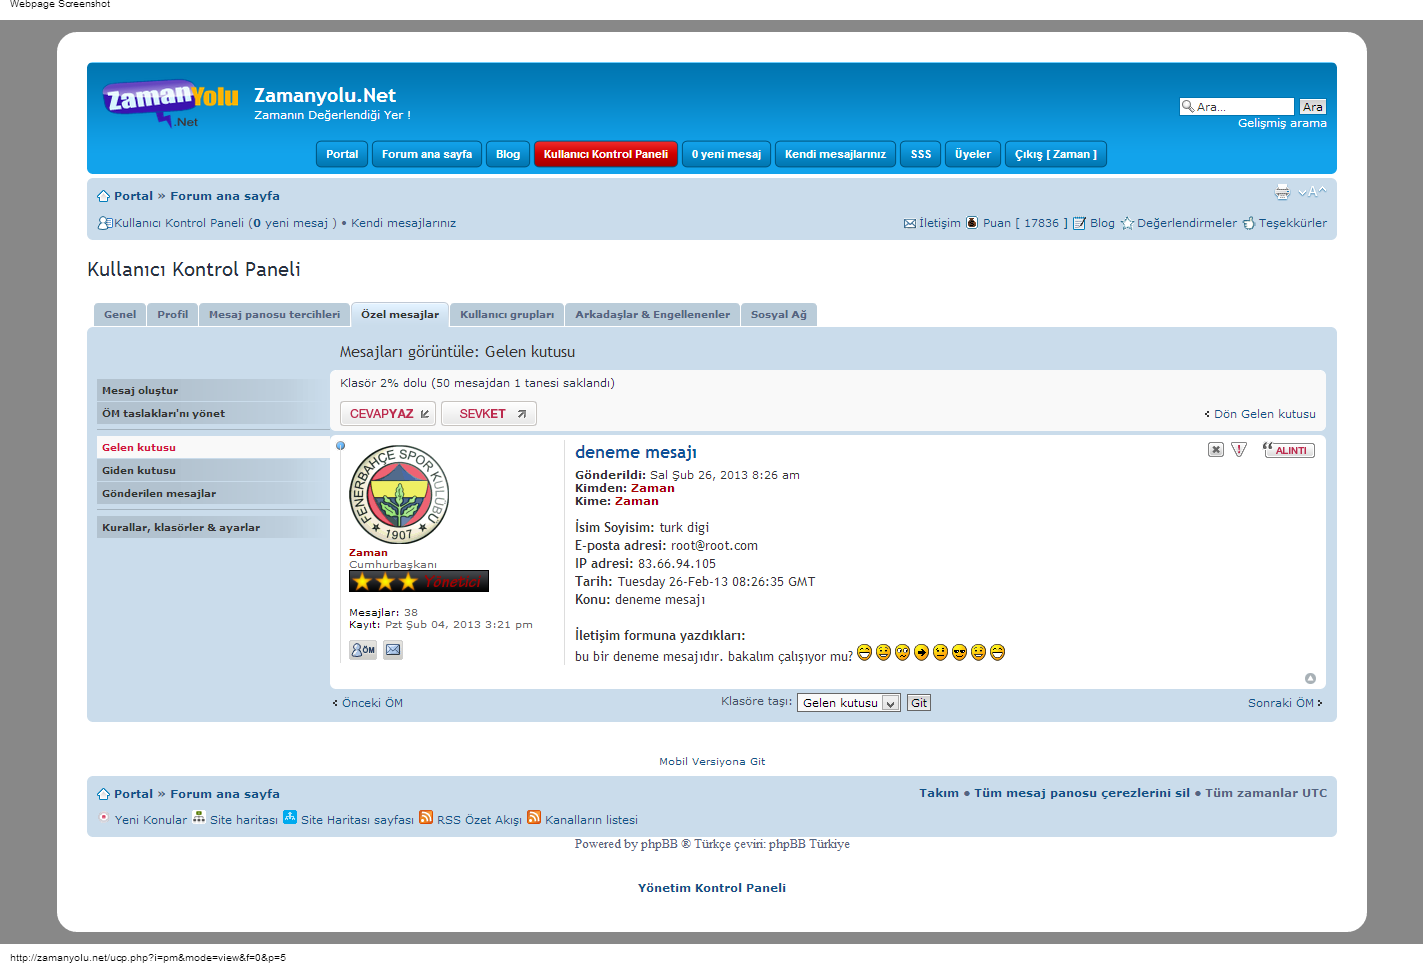Screen dimensions: 1423x964
Task: Send private message via the ÖM icon
Action: tap(363, 650)
